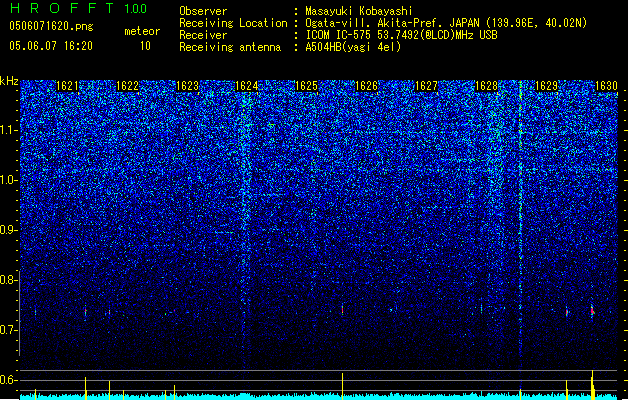The height and width of the screenshot is (400, 629).
Task: Click time marker 1627
Action: tap(426, 86)
